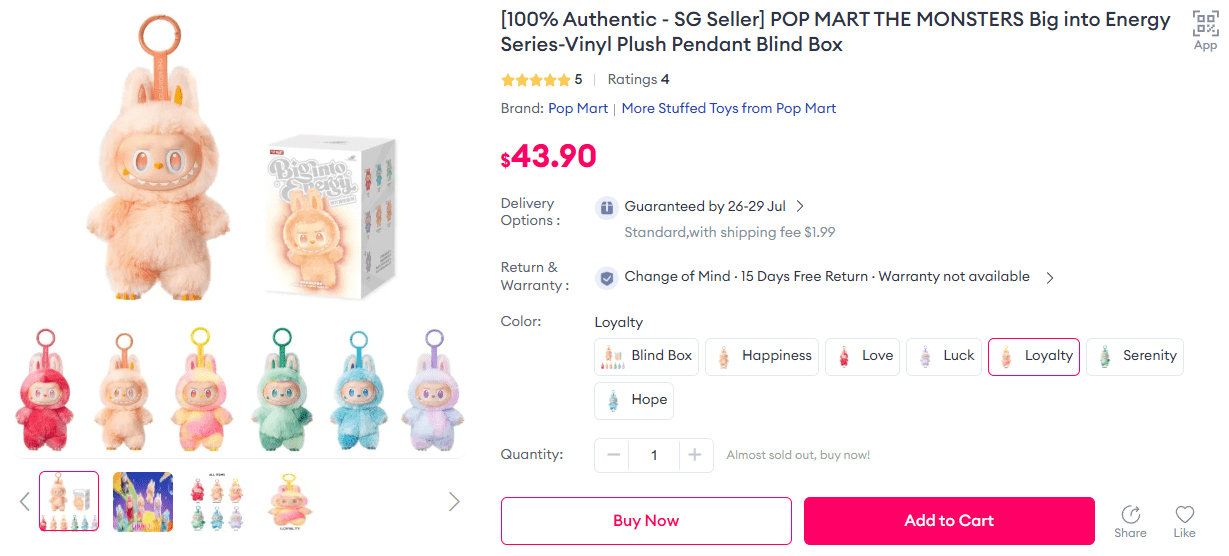Open the Pop Mart brand link
The height and width of the screenshot is (556, 1229).
[x=578, y=108]
